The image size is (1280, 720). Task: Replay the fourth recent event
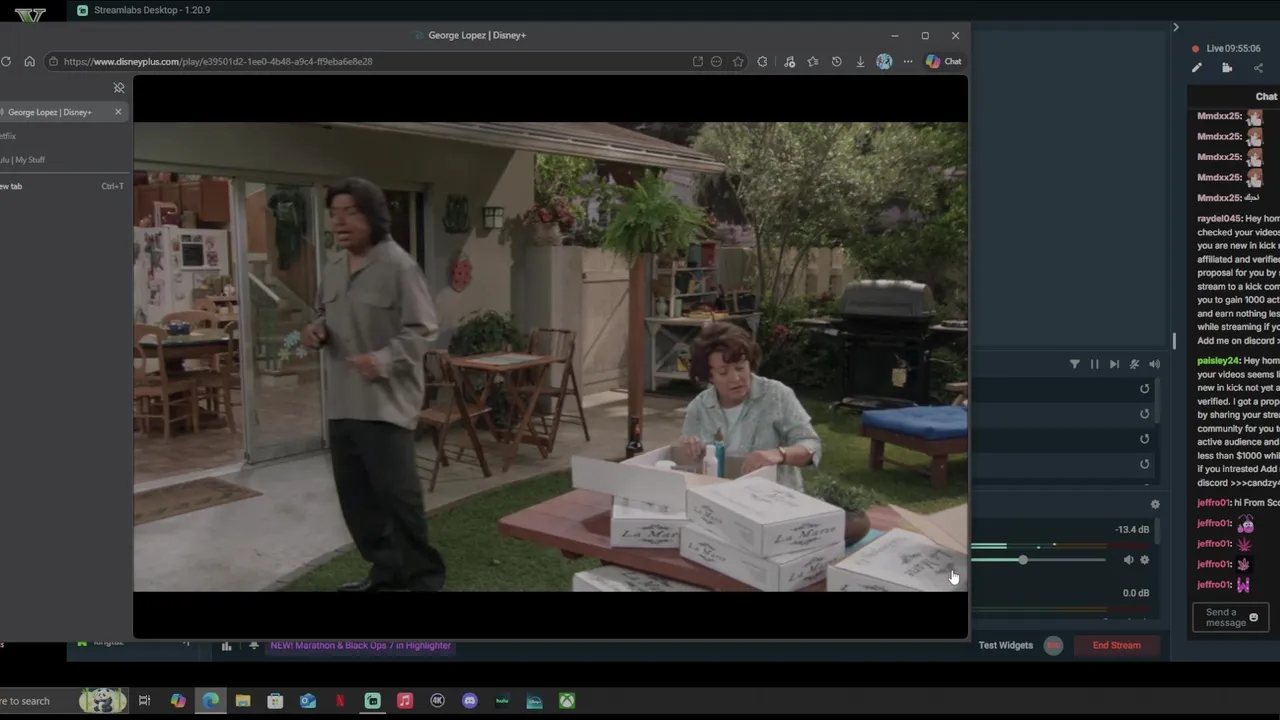click(1145, 464)
